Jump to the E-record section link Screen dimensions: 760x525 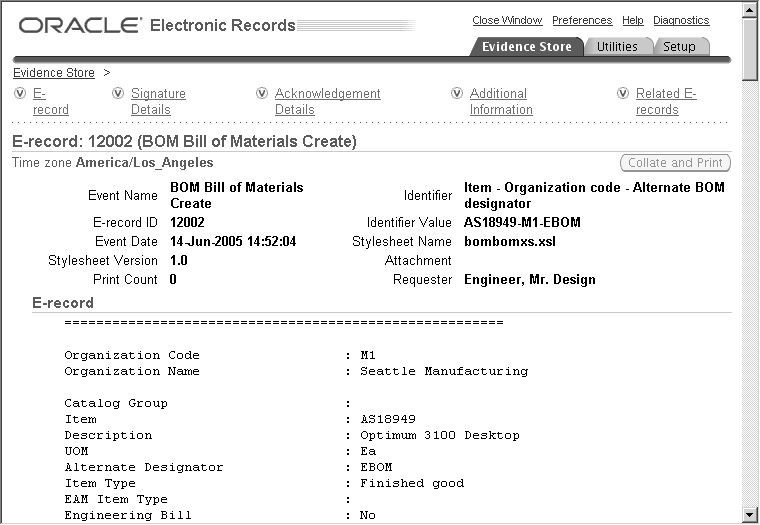click(50, 101)
